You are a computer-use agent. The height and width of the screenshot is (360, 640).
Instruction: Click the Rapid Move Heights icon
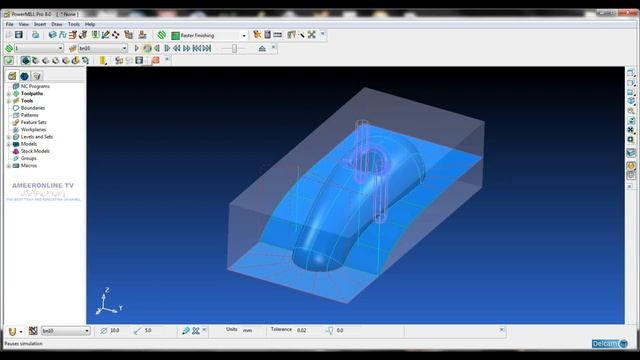pos(73,35)
